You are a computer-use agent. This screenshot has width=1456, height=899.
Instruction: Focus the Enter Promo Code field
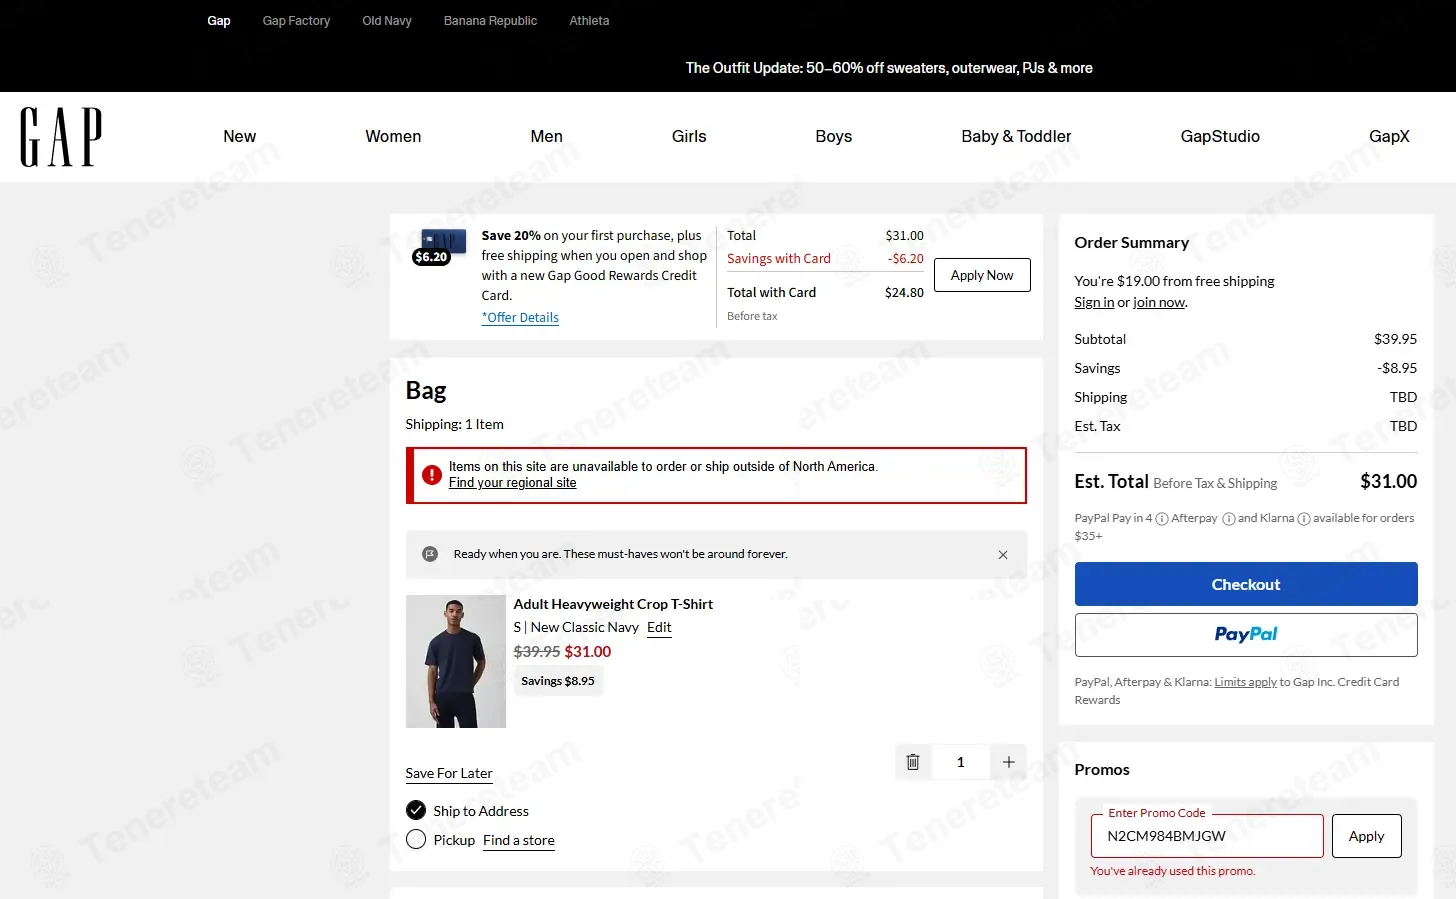pos(1207,836)
